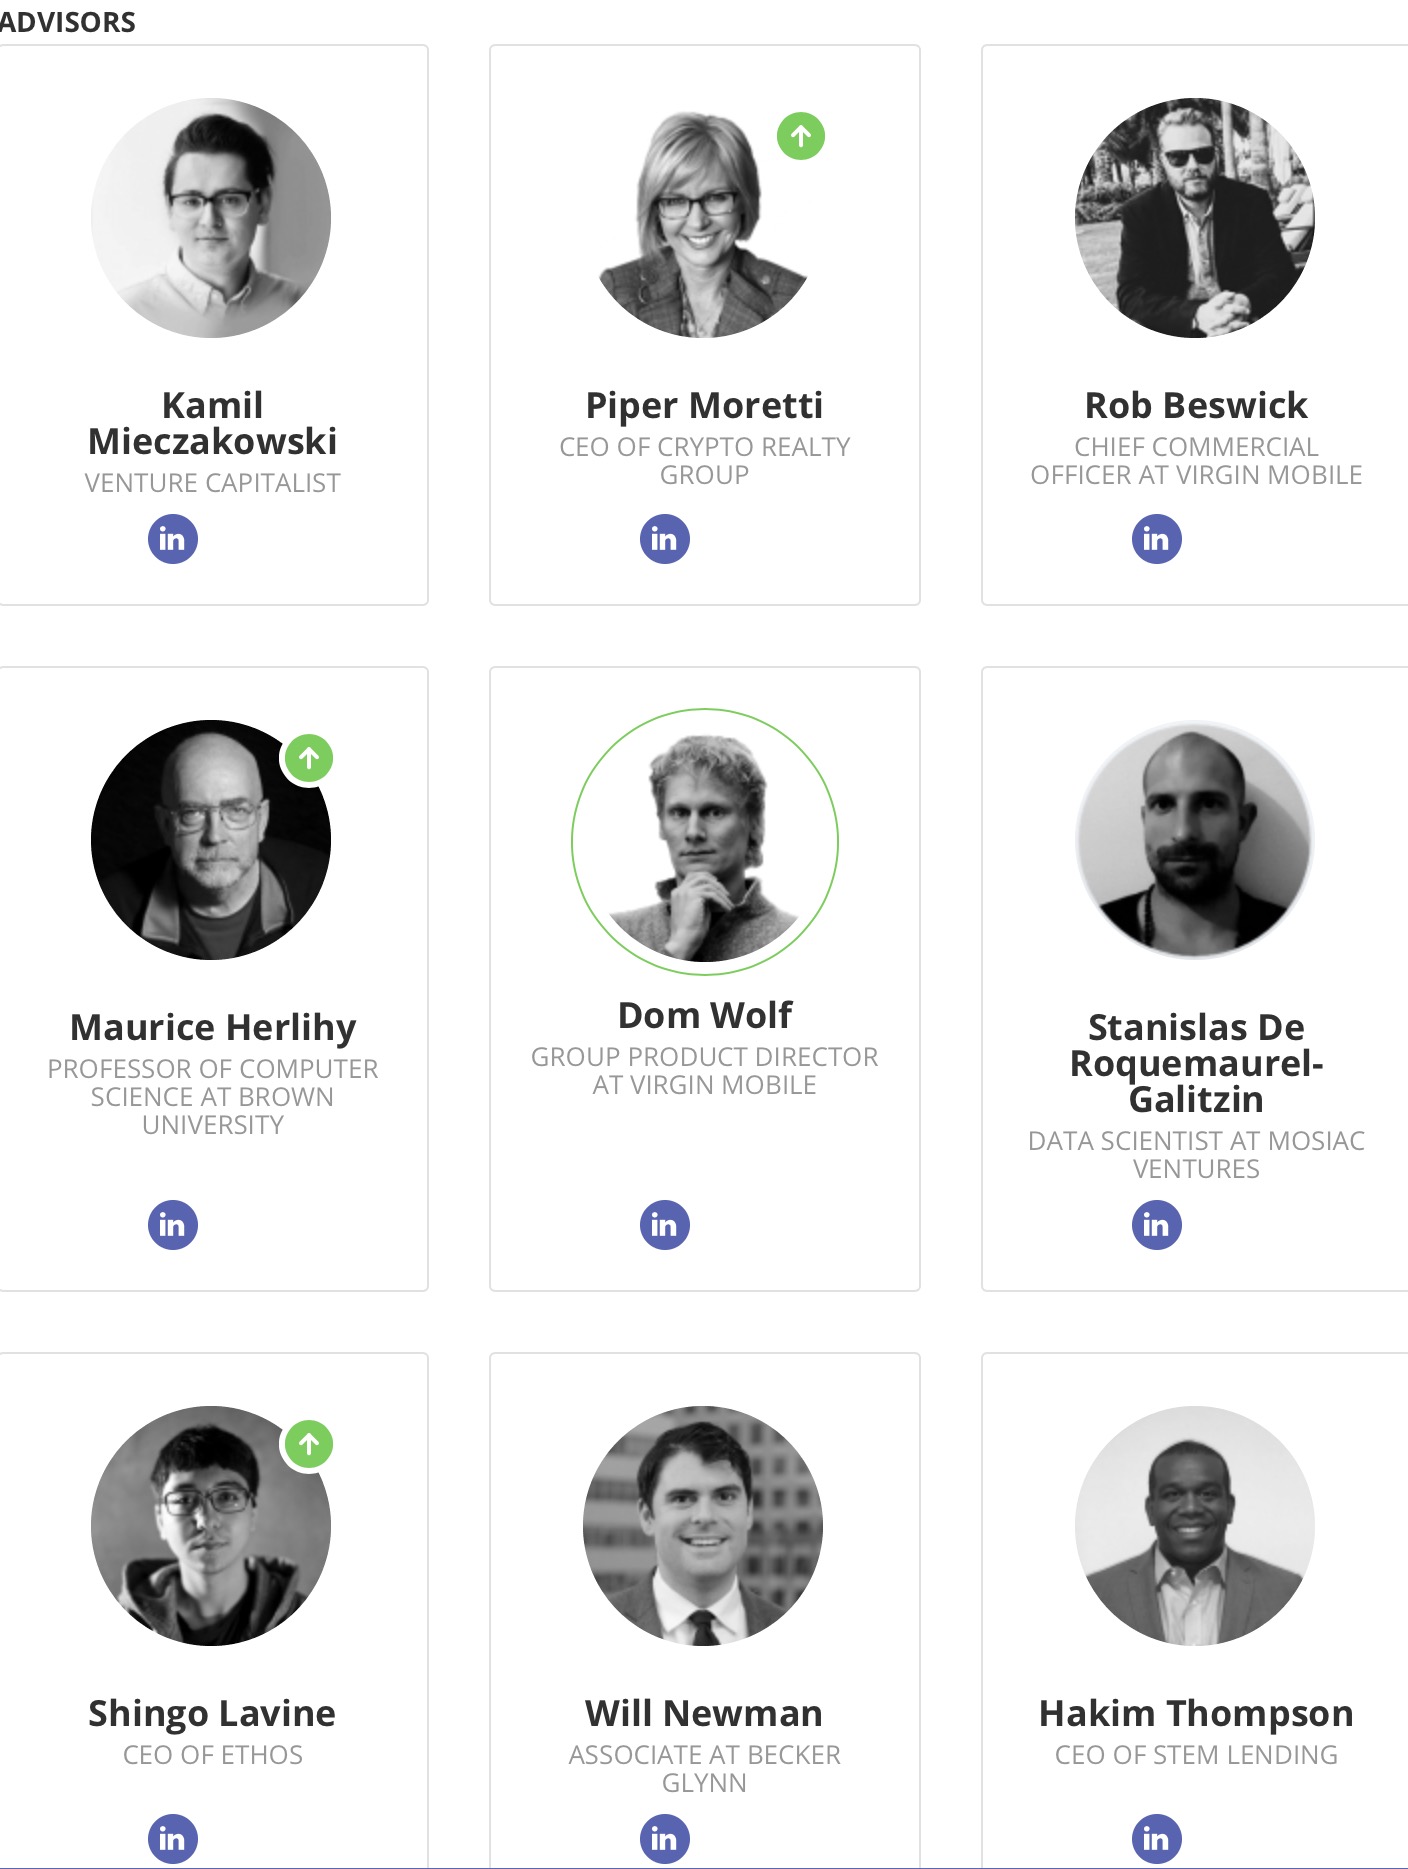
Task: Click the Maurice Herlihy name heading
Action: 213,1027
